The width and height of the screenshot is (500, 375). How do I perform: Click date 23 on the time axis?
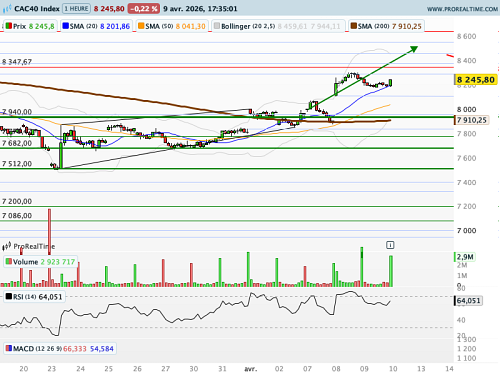tap(52, 369)
